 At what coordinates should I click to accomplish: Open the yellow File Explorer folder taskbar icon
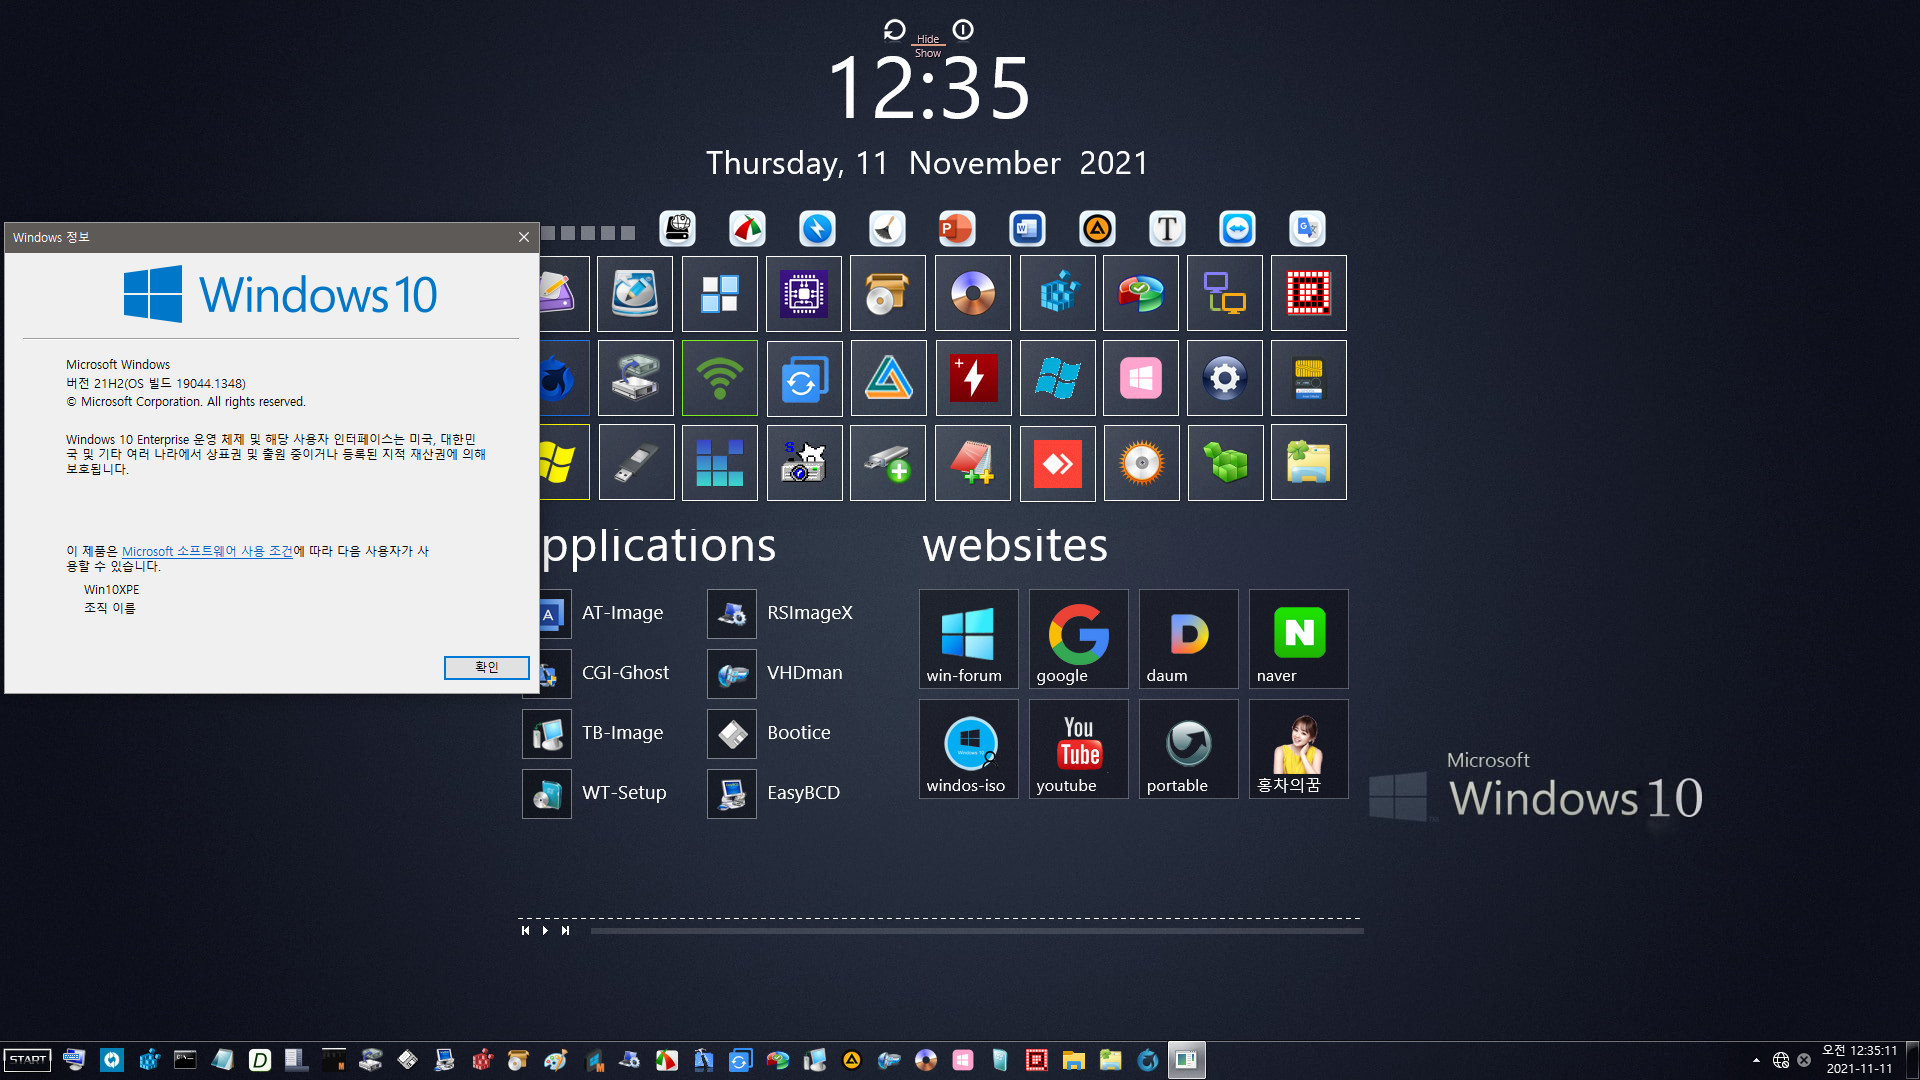pos(1074,1060)
